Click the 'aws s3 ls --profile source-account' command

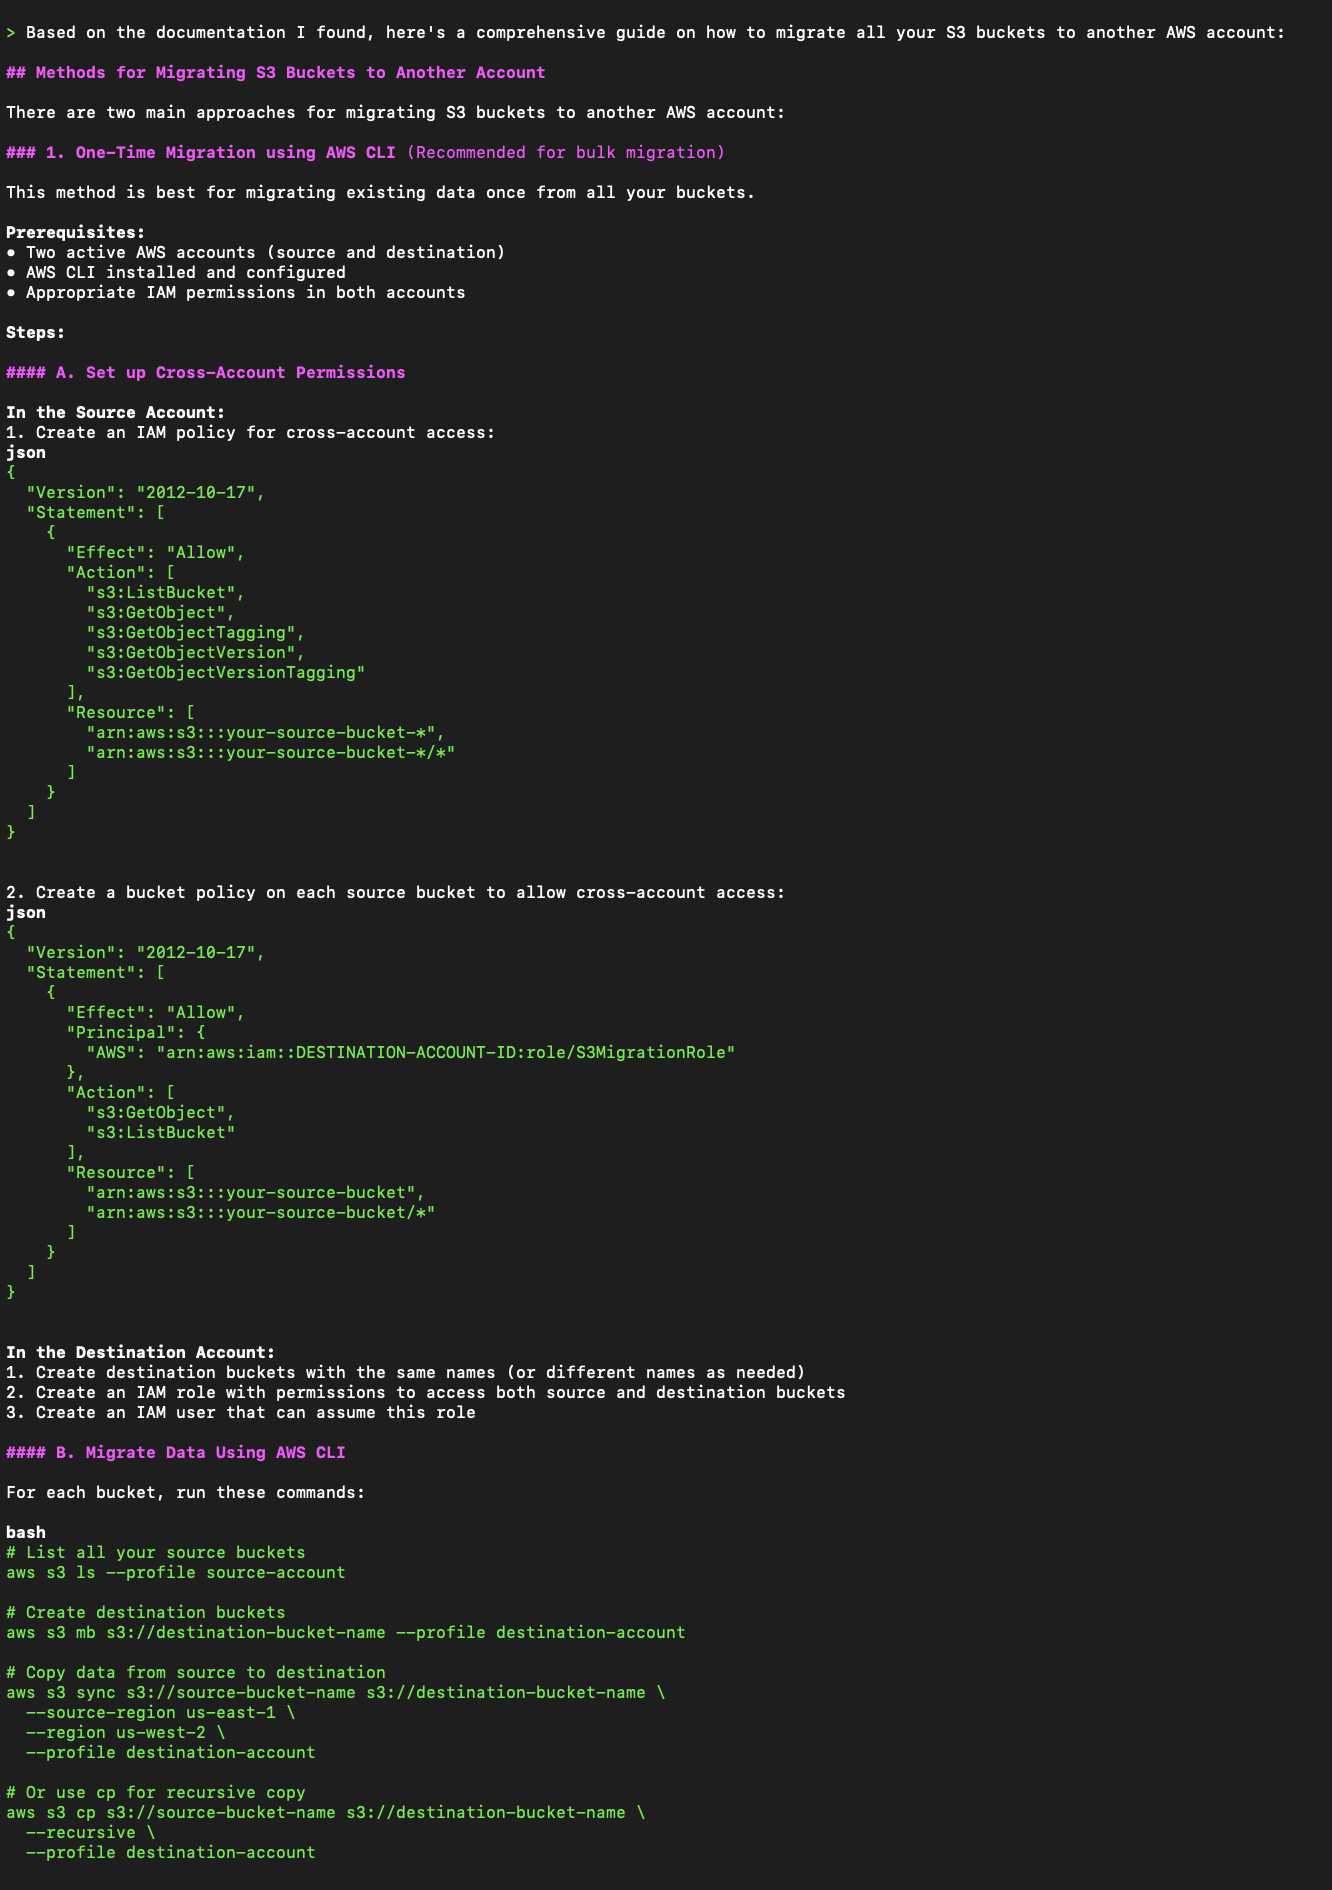176,1572
